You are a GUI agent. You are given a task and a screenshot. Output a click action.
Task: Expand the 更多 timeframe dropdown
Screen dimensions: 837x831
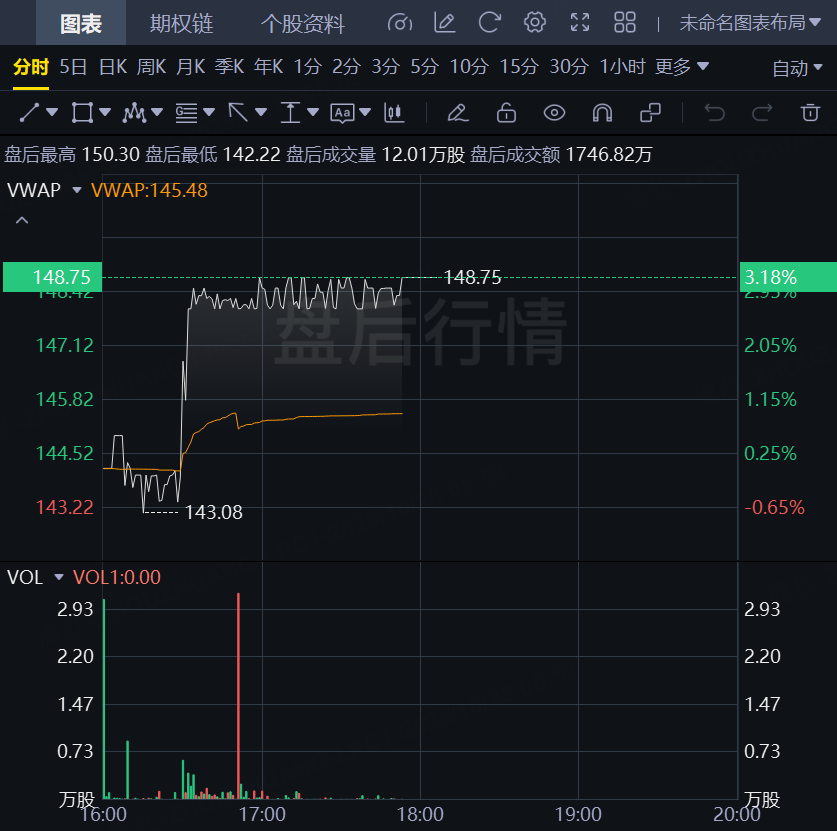click(x=682, y=67)
